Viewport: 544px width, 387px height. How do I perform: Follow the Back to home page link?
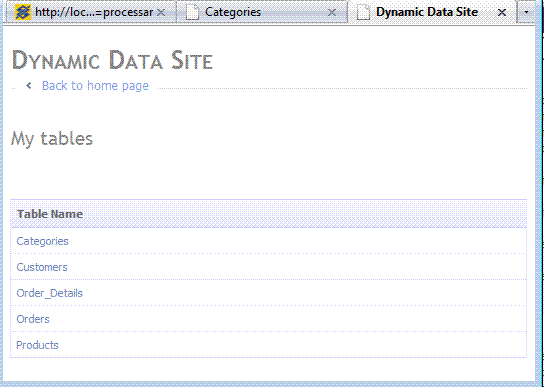click(x=95, y=85)
